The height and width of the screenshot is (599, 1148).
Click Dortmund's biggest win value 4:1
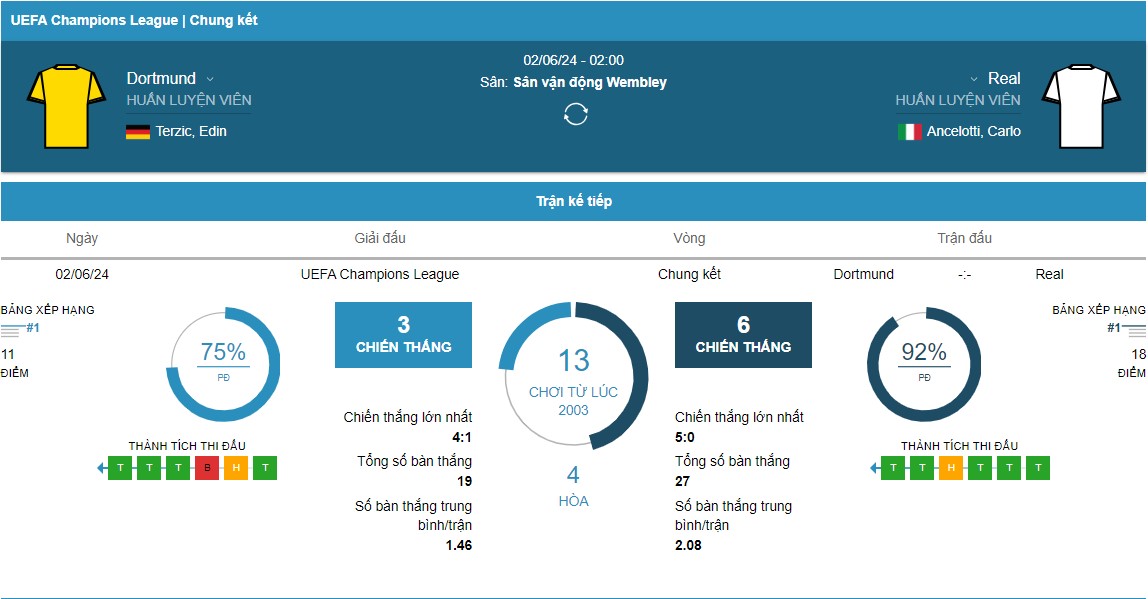click(x=462, y=437)
